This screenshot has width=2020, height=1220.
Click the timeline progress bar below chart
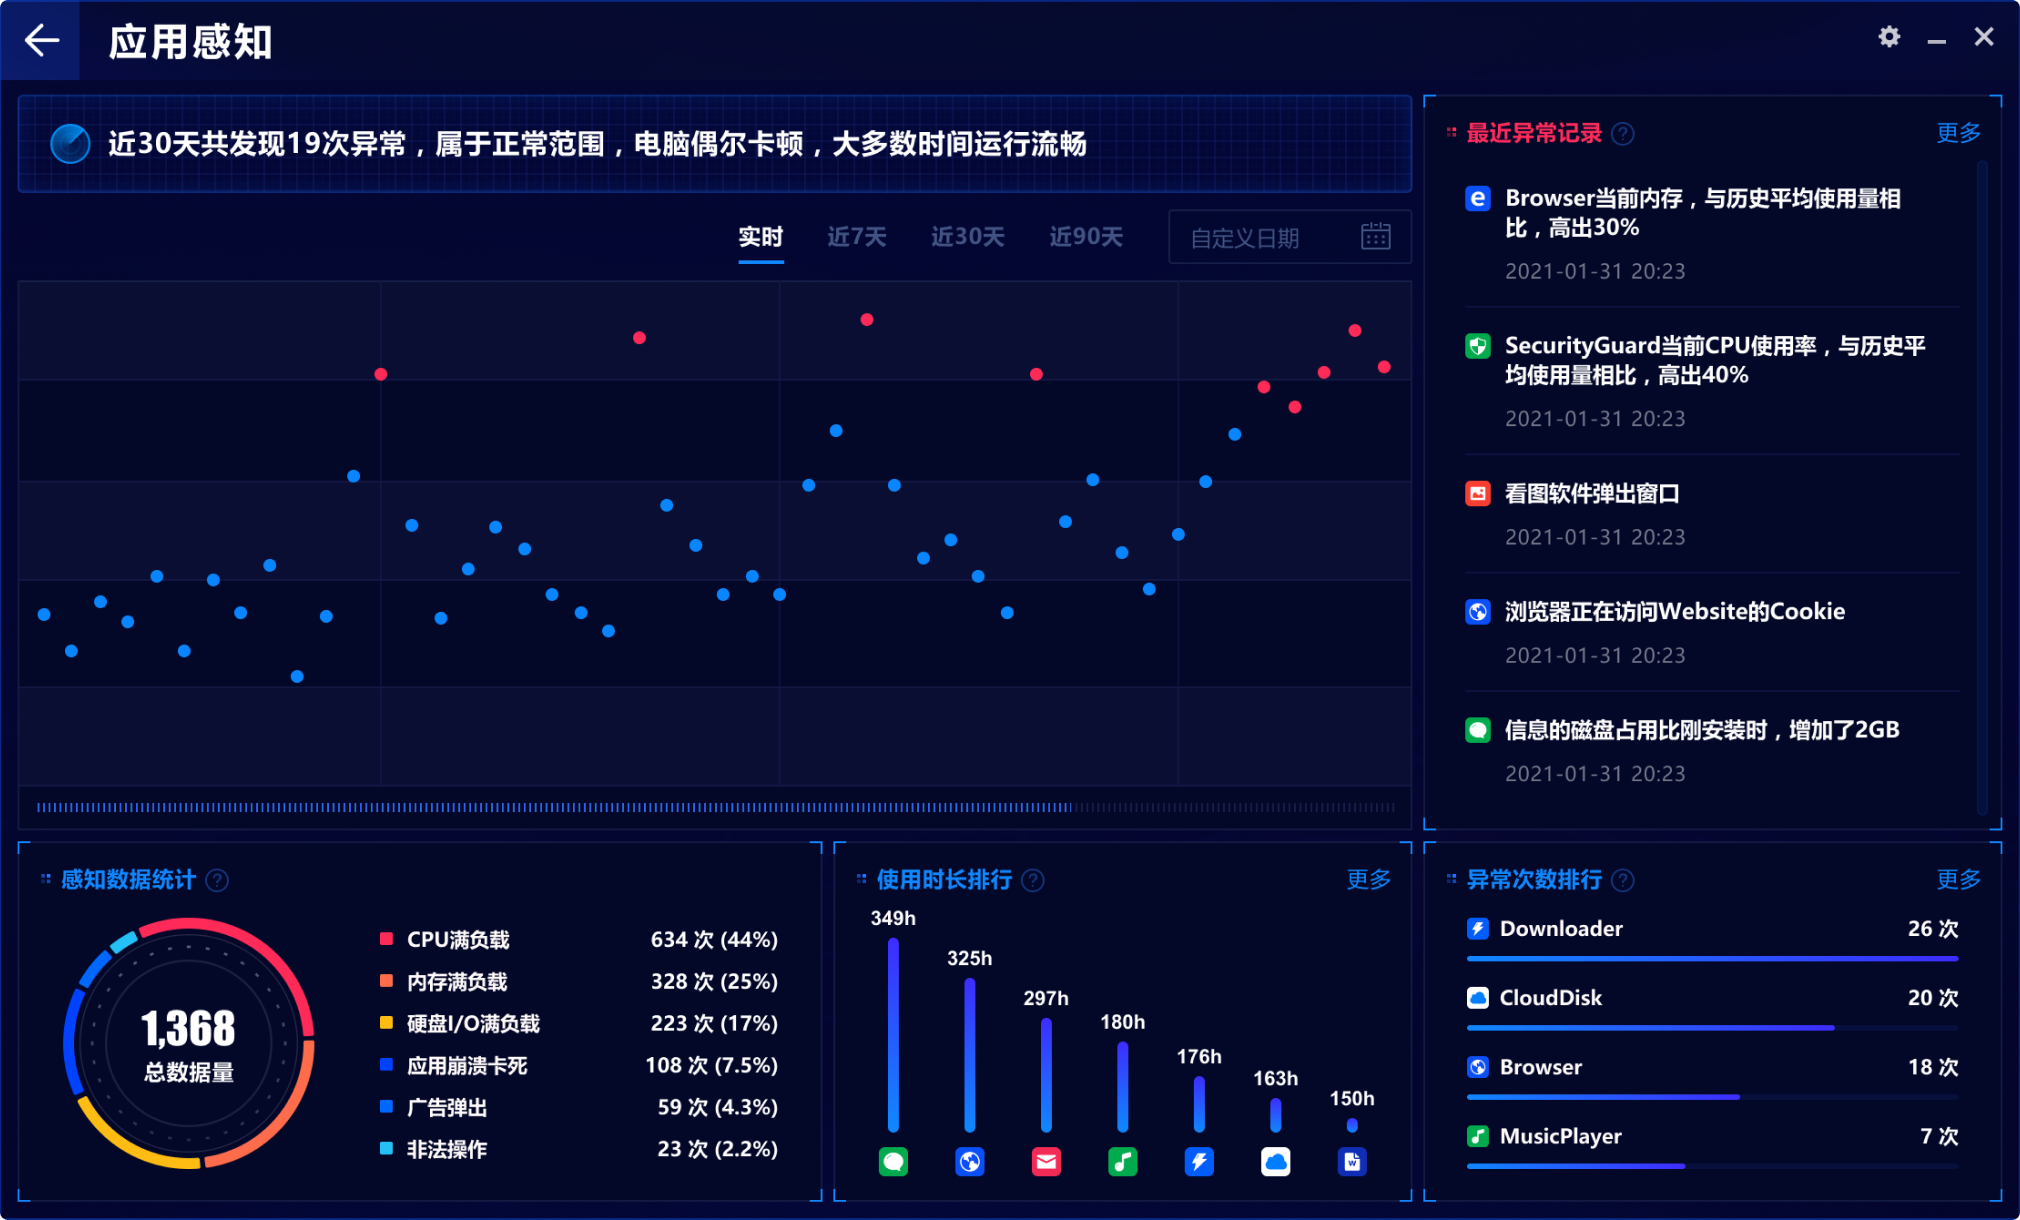pos(714,807)
